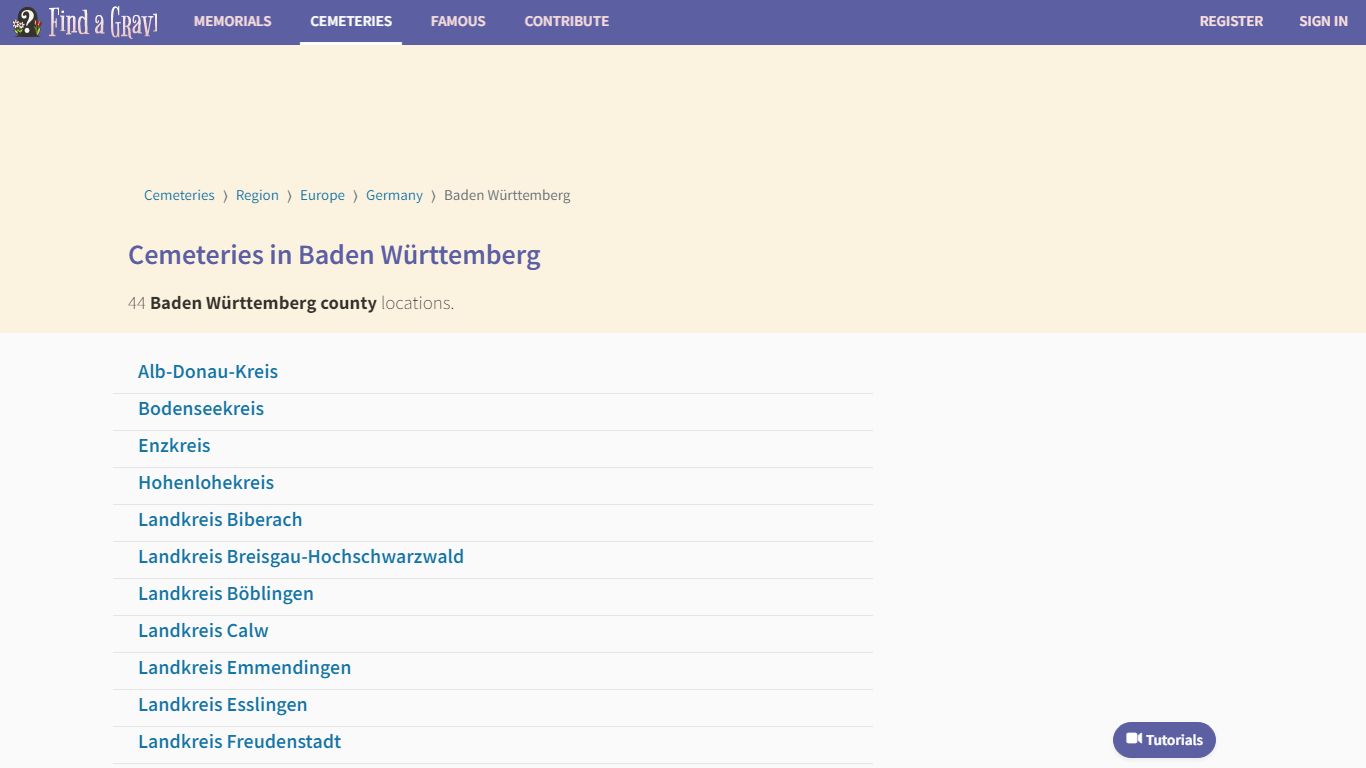1366x768 pixels.
Task: Click Sign In link
Action: [1323, 21]
